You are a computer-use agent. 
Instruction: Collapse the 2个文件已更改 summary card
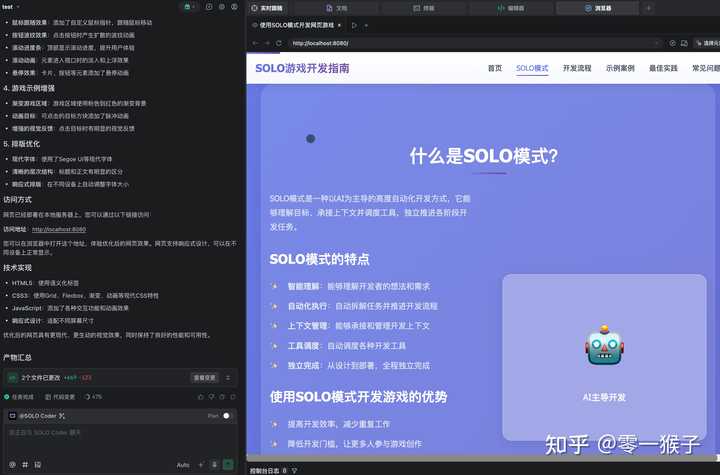tap(228, 378)
